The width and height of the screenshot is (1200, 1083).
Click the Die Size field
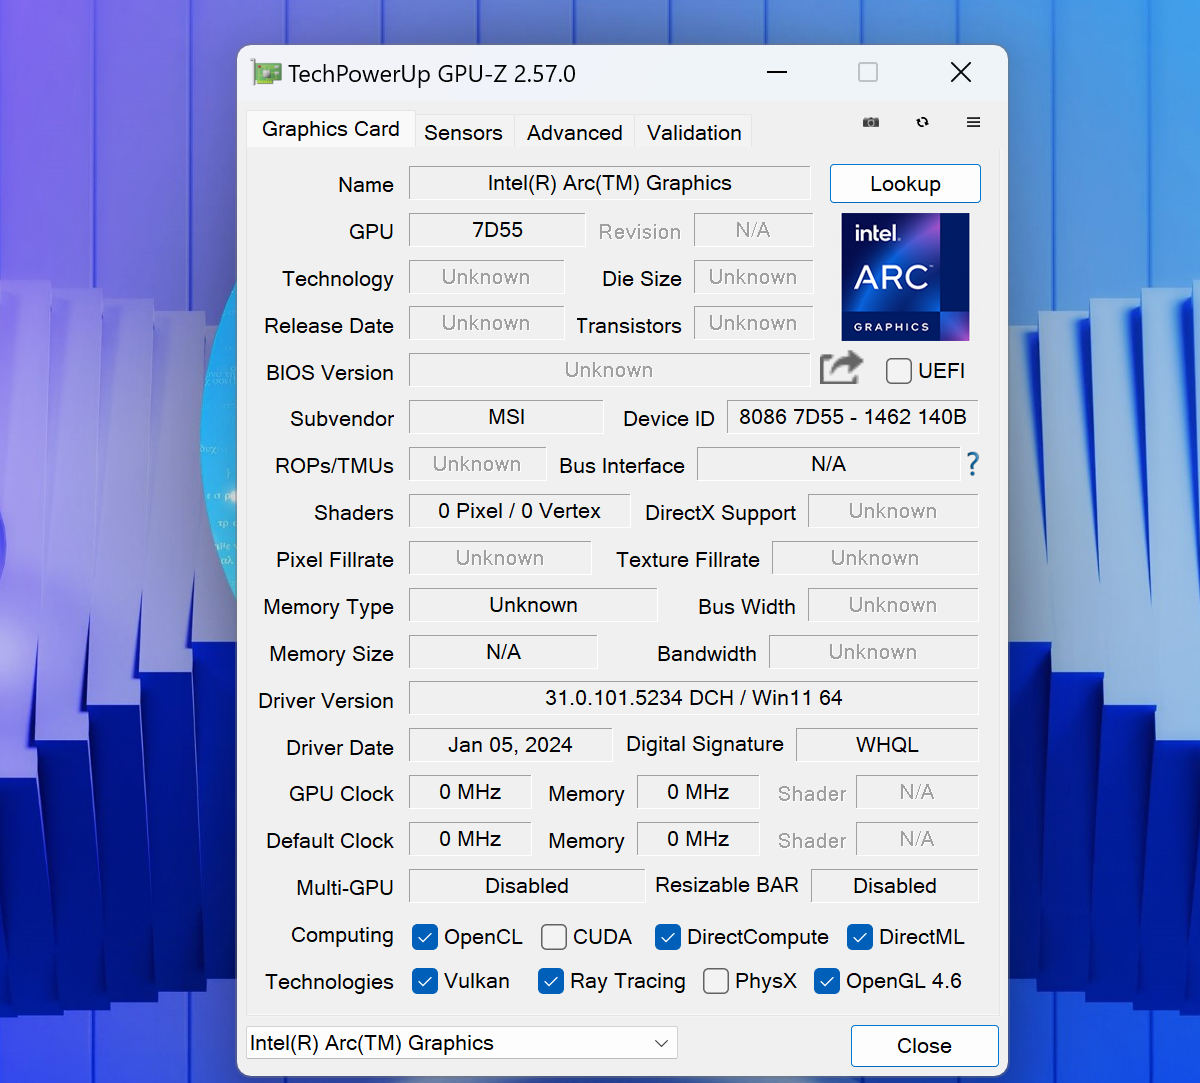click(753, 277)
